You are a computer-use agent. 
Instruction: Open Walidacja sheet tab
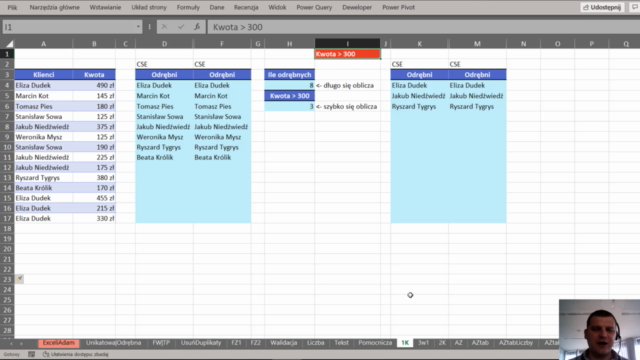click(x=284, y=343)
